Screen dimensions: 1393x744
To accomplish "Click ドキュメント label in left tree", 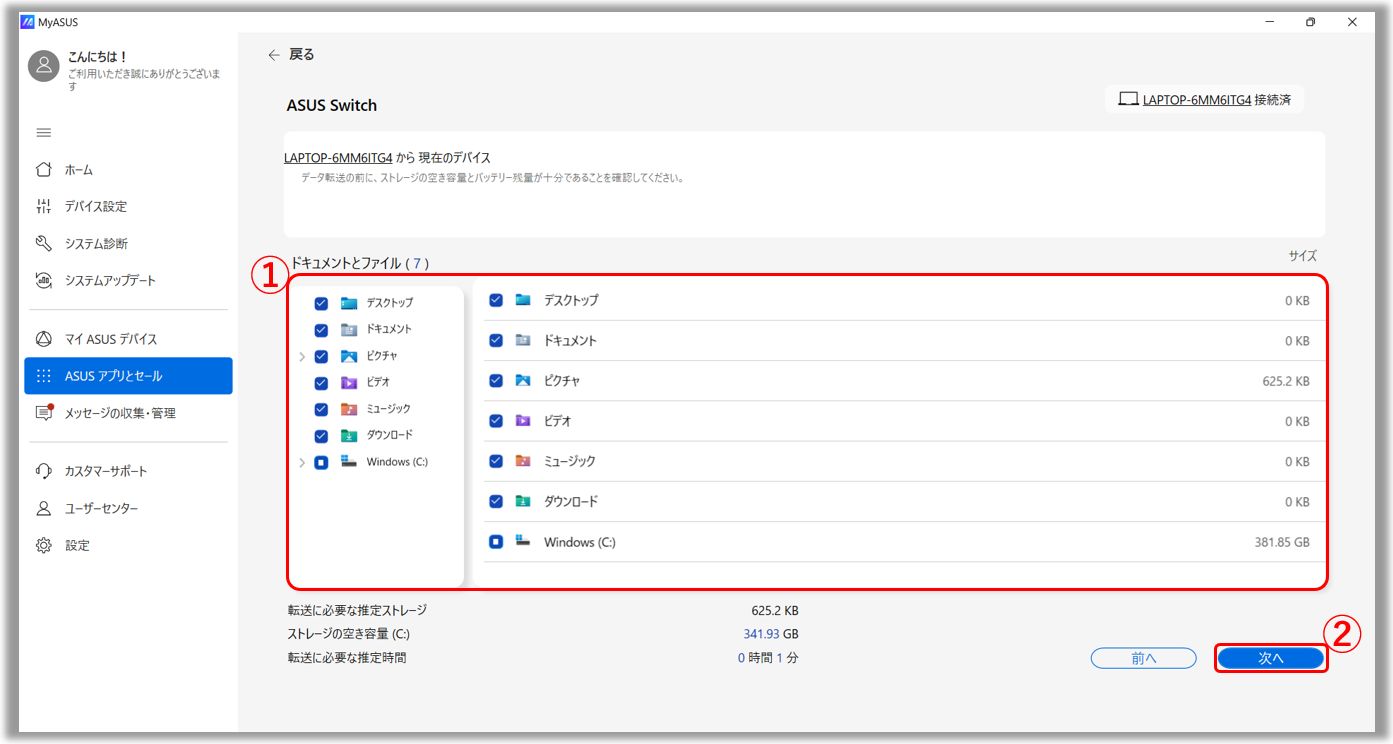I will pos(389,329).
